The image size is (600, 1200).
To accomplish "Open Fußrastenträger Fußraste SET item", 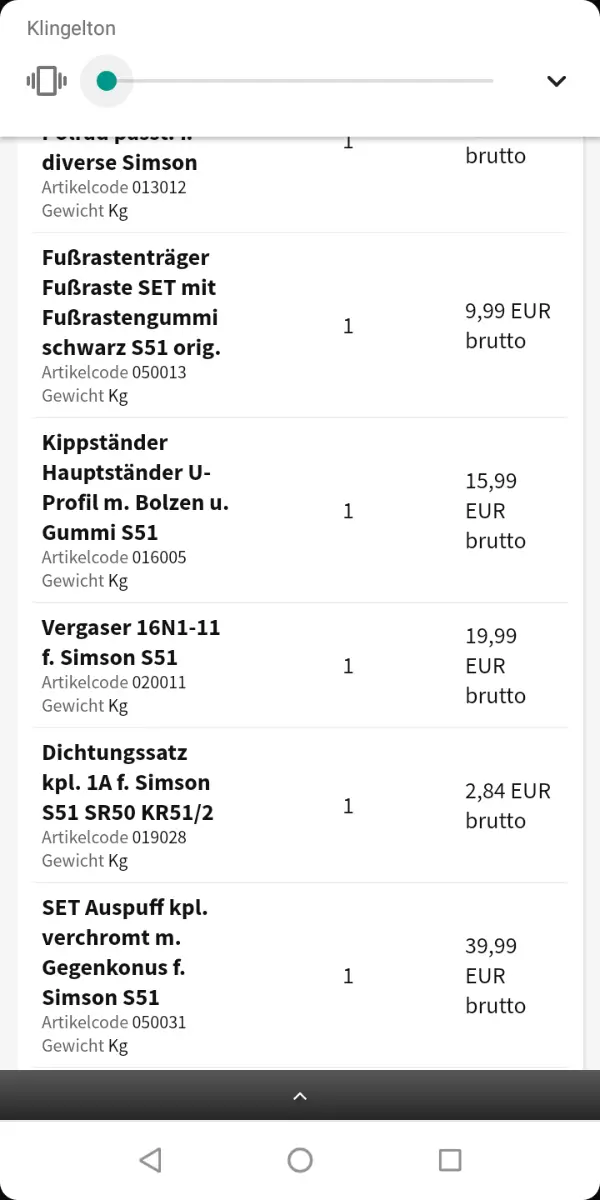I will point(130,302).
